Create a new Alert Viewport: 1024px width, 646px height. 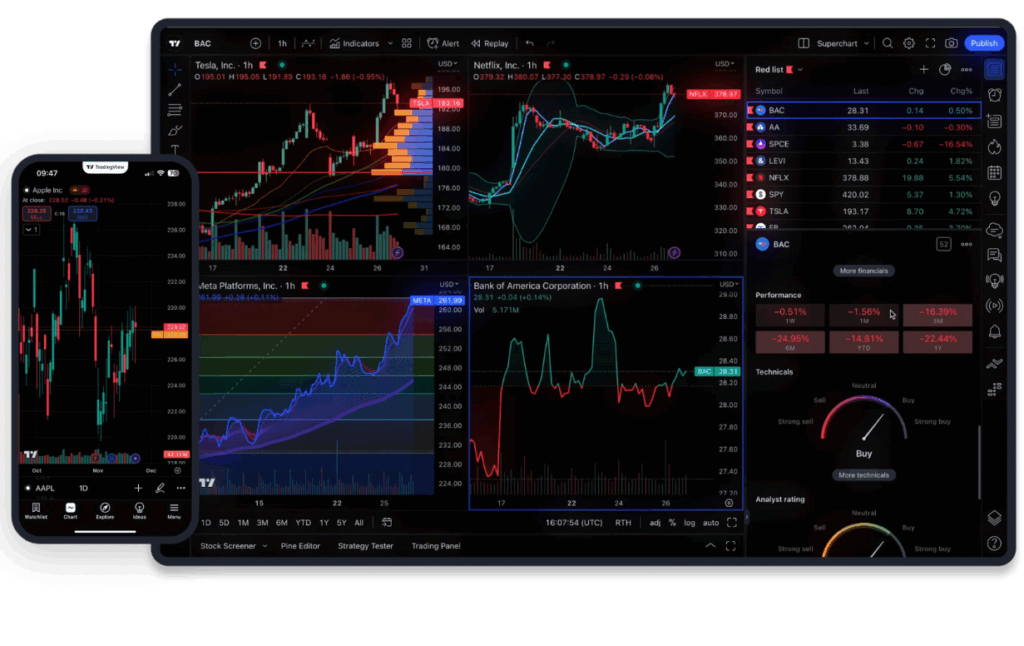[443, 44]
